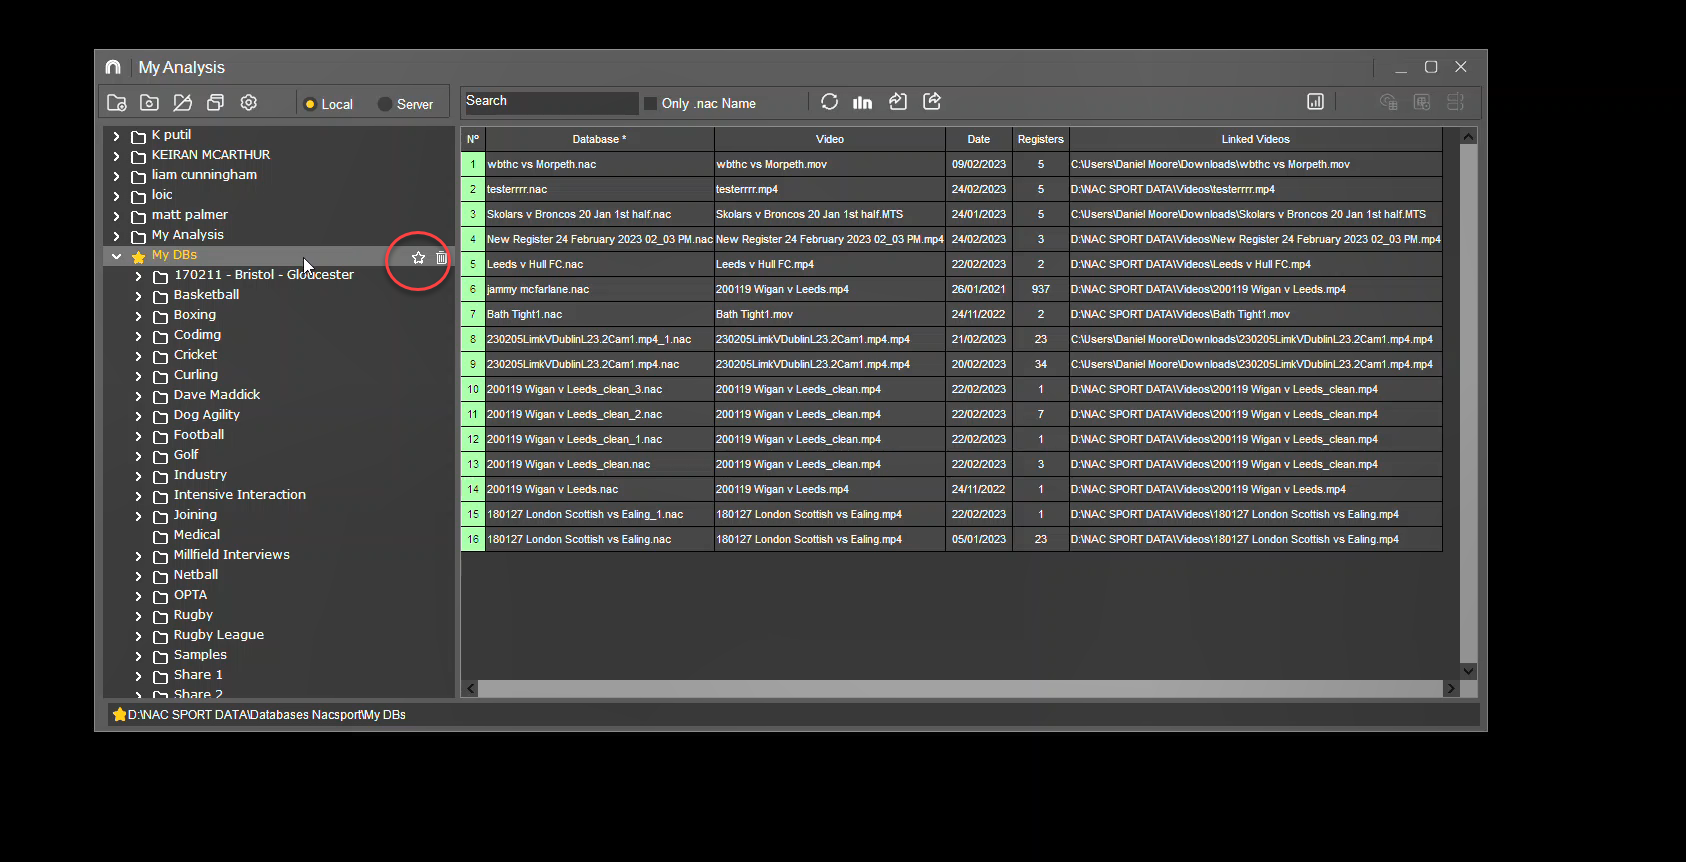Click the refresh database list icon
This screenshot has height=862, width=1686.
[x=829, y=102]
